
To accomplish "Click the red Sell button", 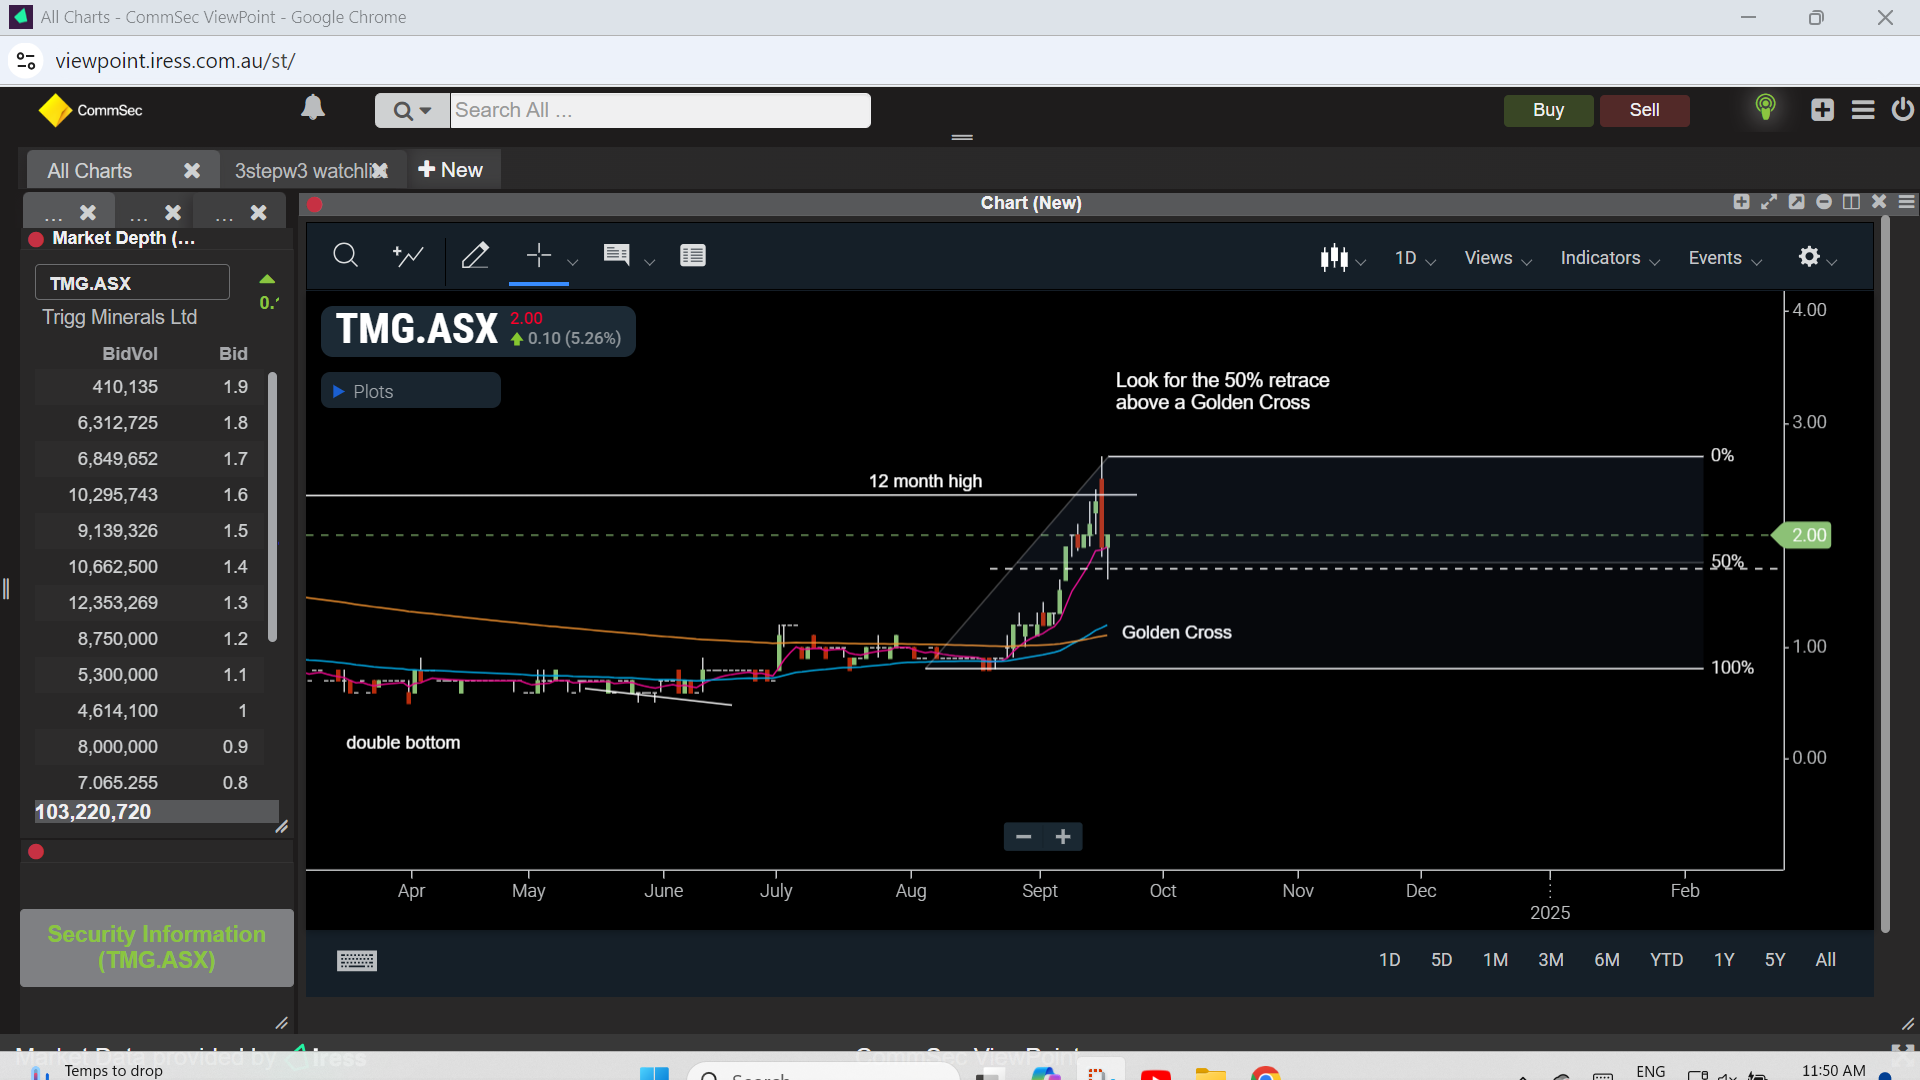I will tap(1644, 110).
